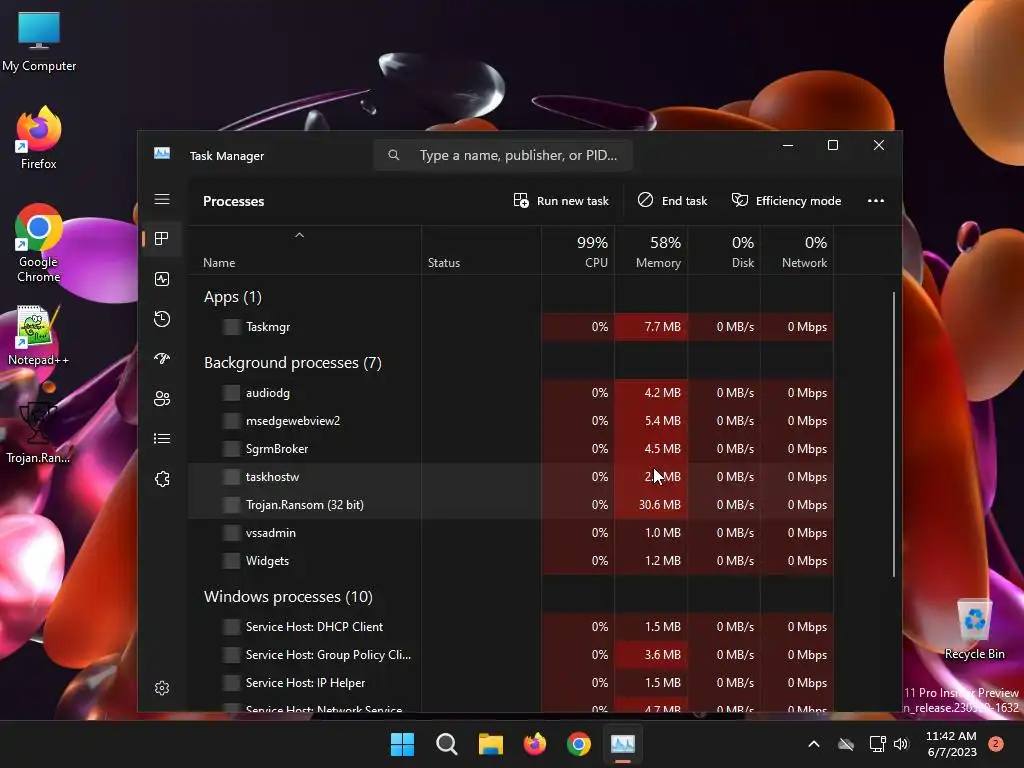
Task: Sort processes by Network column
Action: [x=797, y=251]
